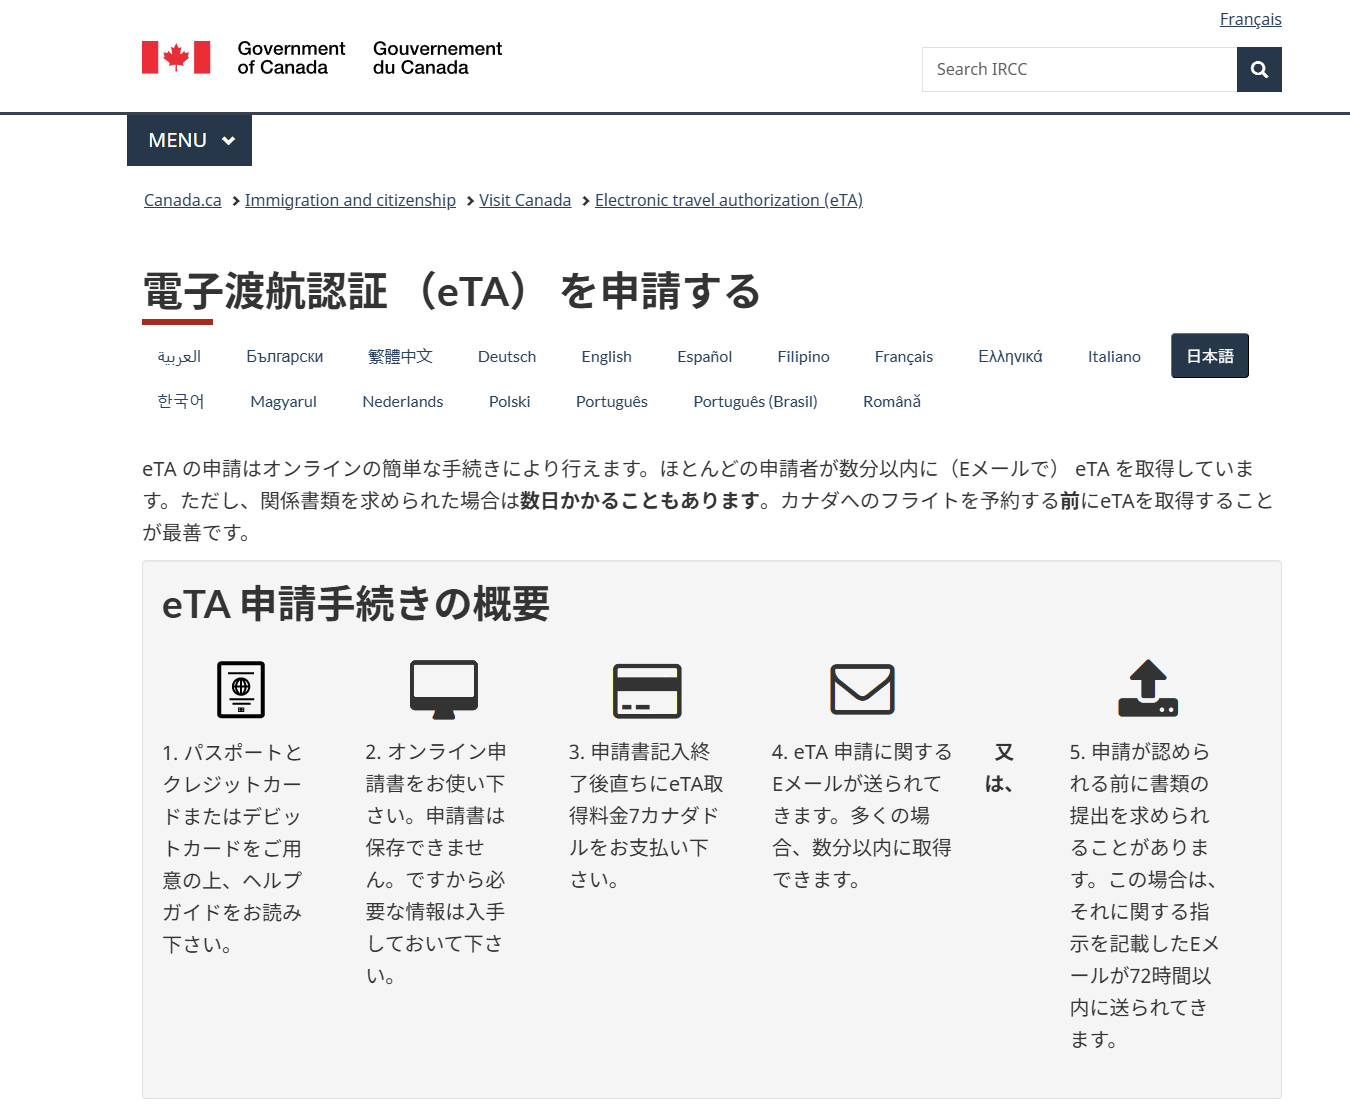Click the Canada flag logo
The image size is (1350, 1110).
pyautogui.click(x=176, y=58)
